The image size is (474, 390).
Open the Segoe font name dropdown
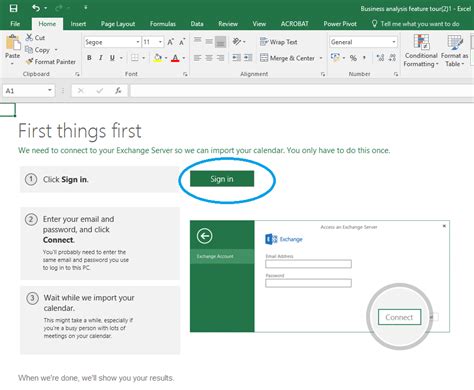click(x=138, y=42)
